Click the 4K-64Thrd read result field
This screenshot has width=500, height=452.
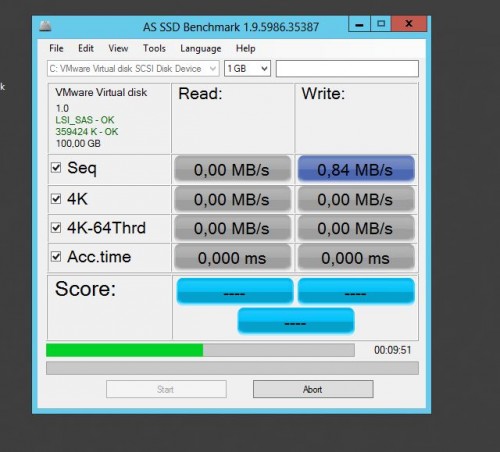232,228
